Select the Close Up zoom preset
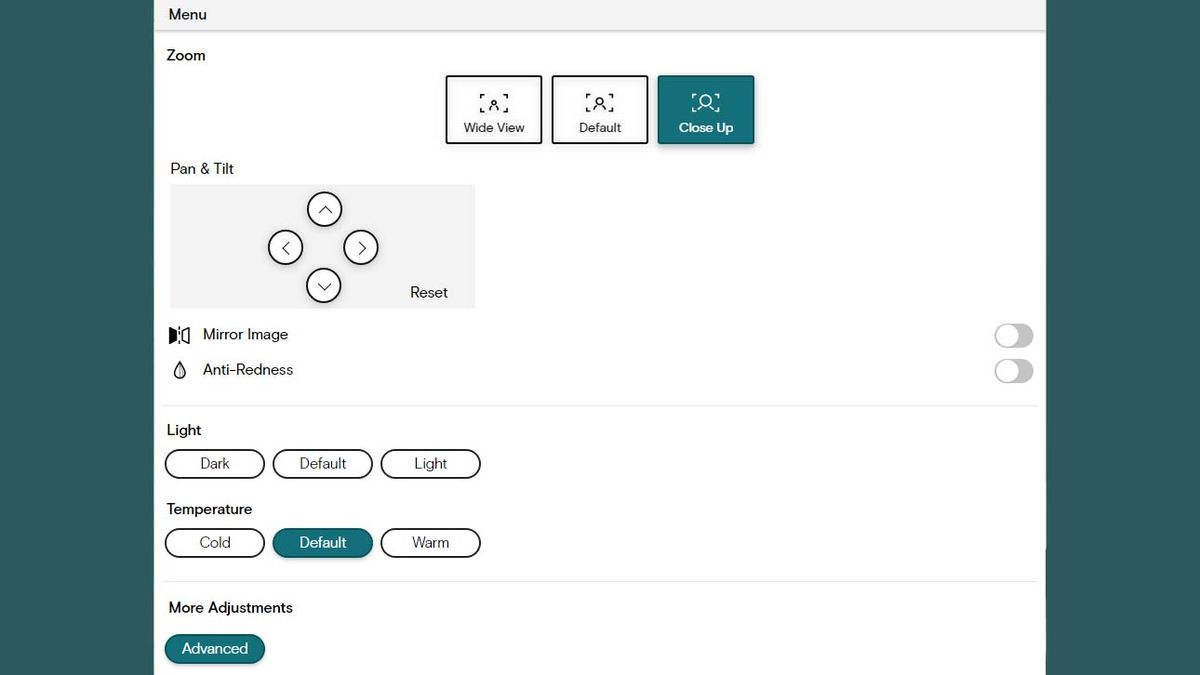The image size is (1200, 675). tap(706, 110)
